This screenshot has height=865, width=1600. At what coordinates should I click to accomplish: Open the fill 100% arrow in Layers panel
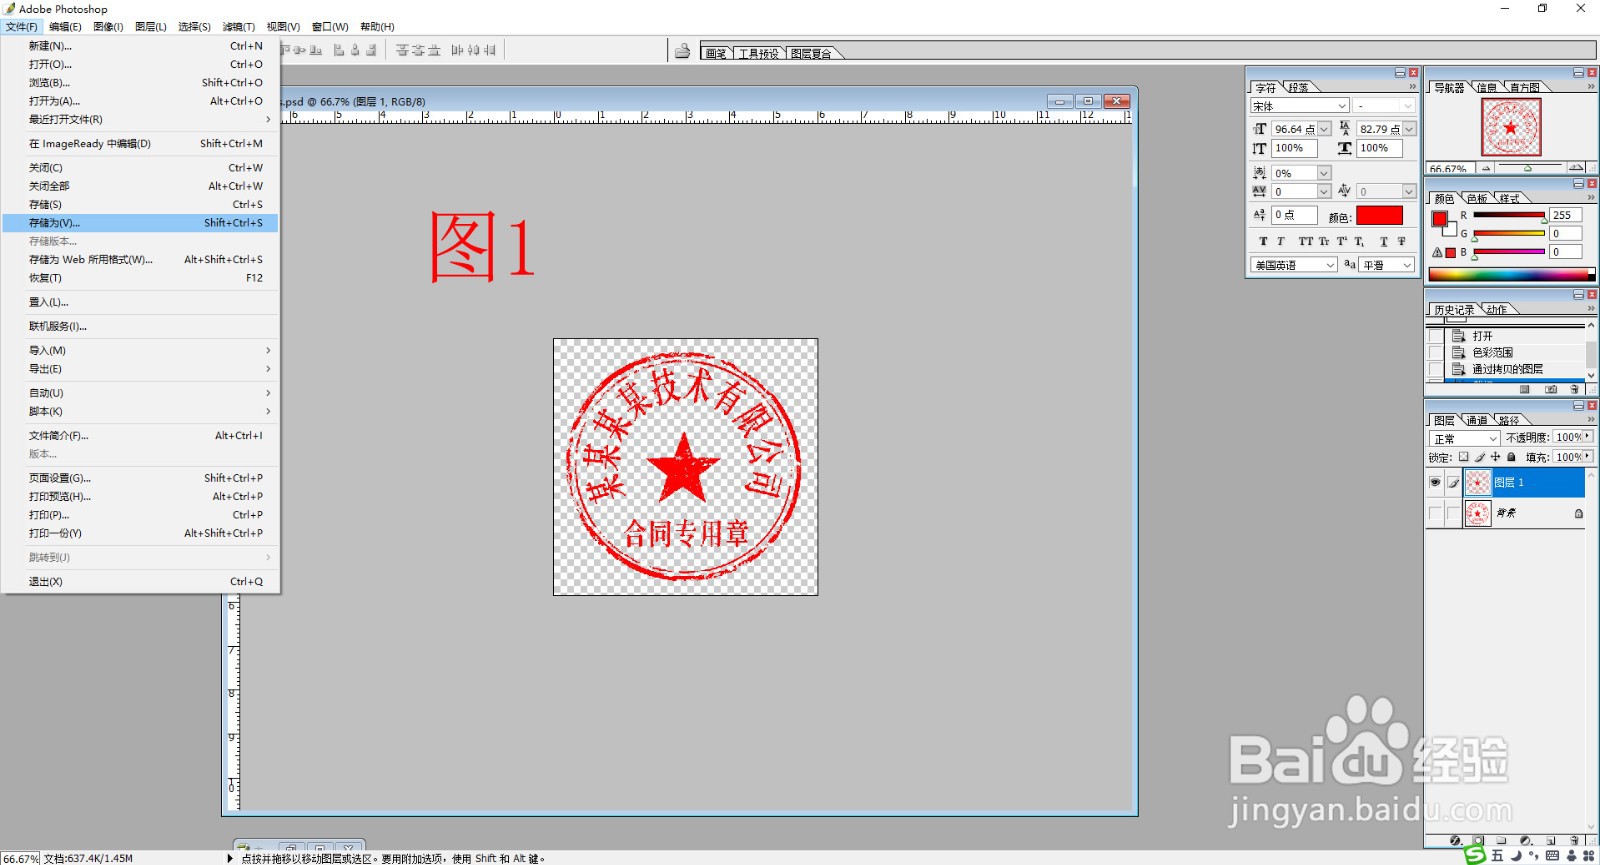[1588, 457]
